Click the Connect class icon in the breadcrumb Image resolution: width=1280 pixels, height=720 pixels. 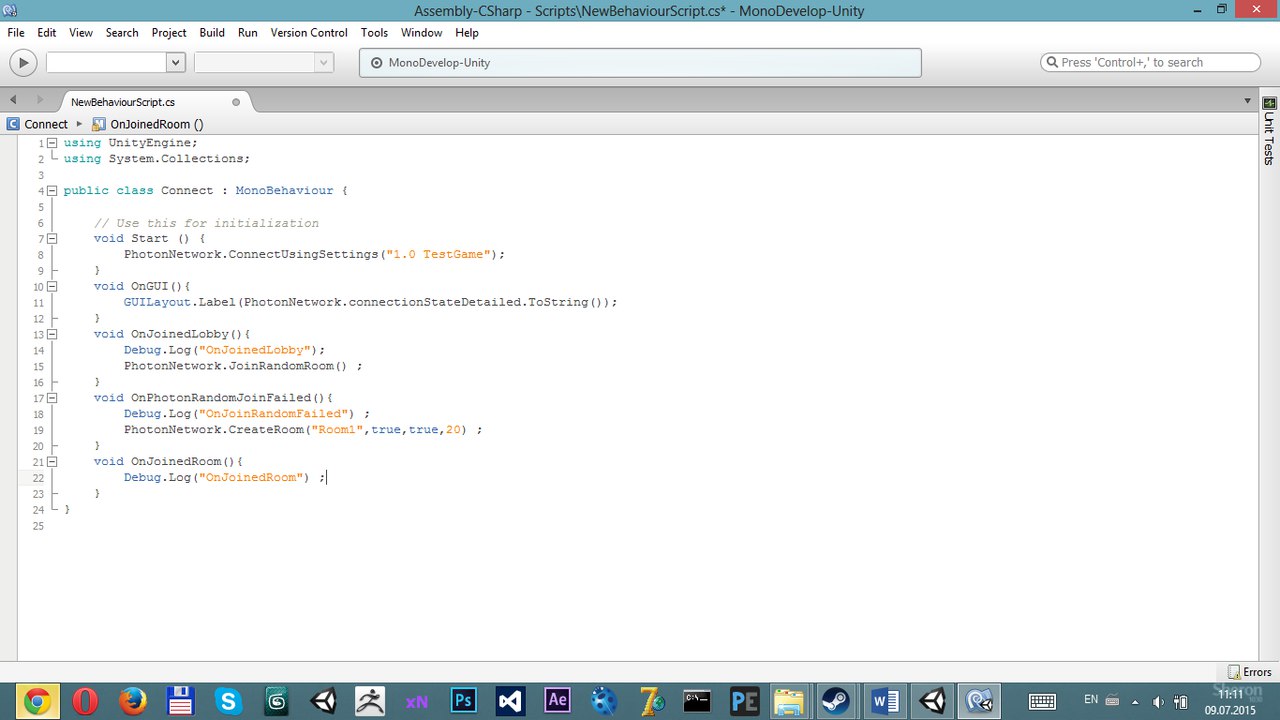point(13,124)
